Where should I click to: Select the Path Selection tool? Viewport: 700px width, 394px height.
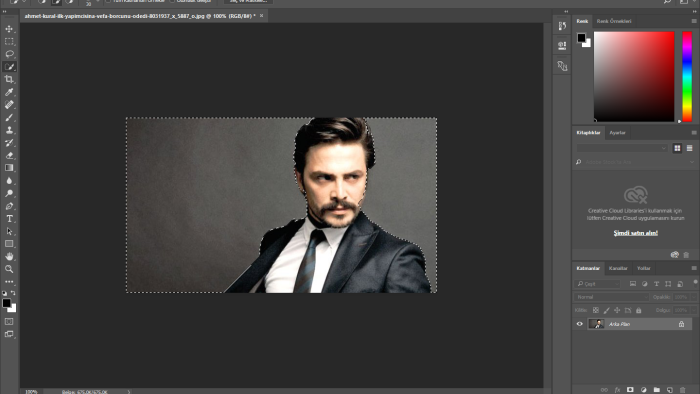click(9, 231)
